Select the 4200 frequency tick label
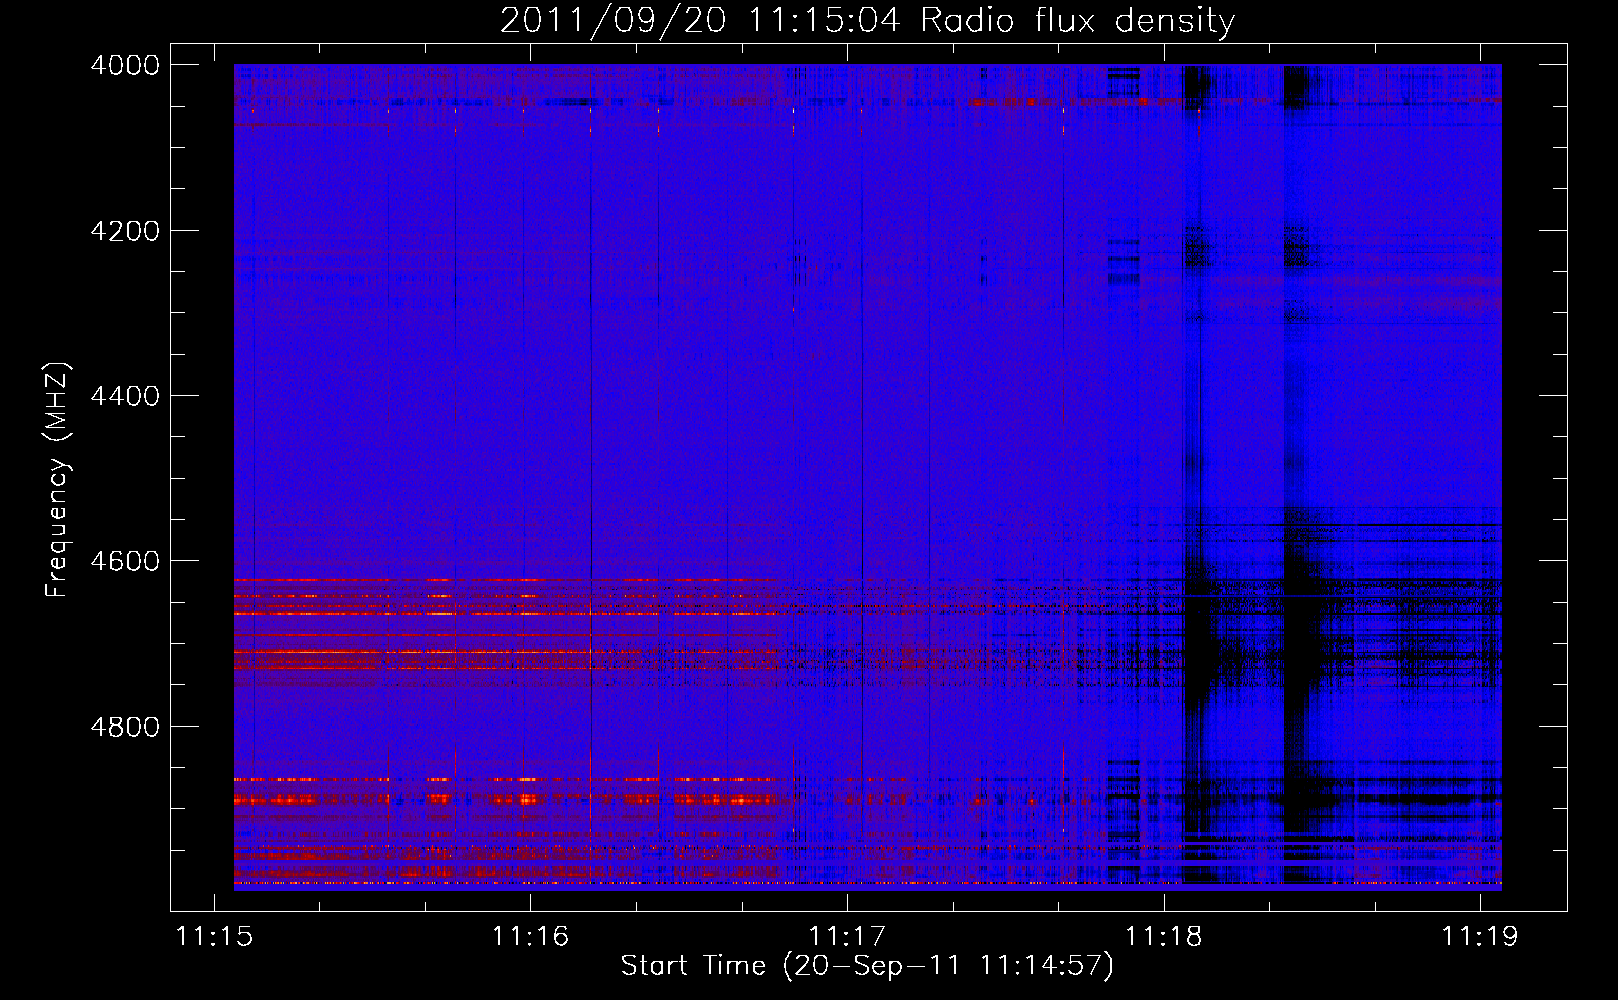The height and width of the screenshot is (1000, 1618). (x=125, y=231)
